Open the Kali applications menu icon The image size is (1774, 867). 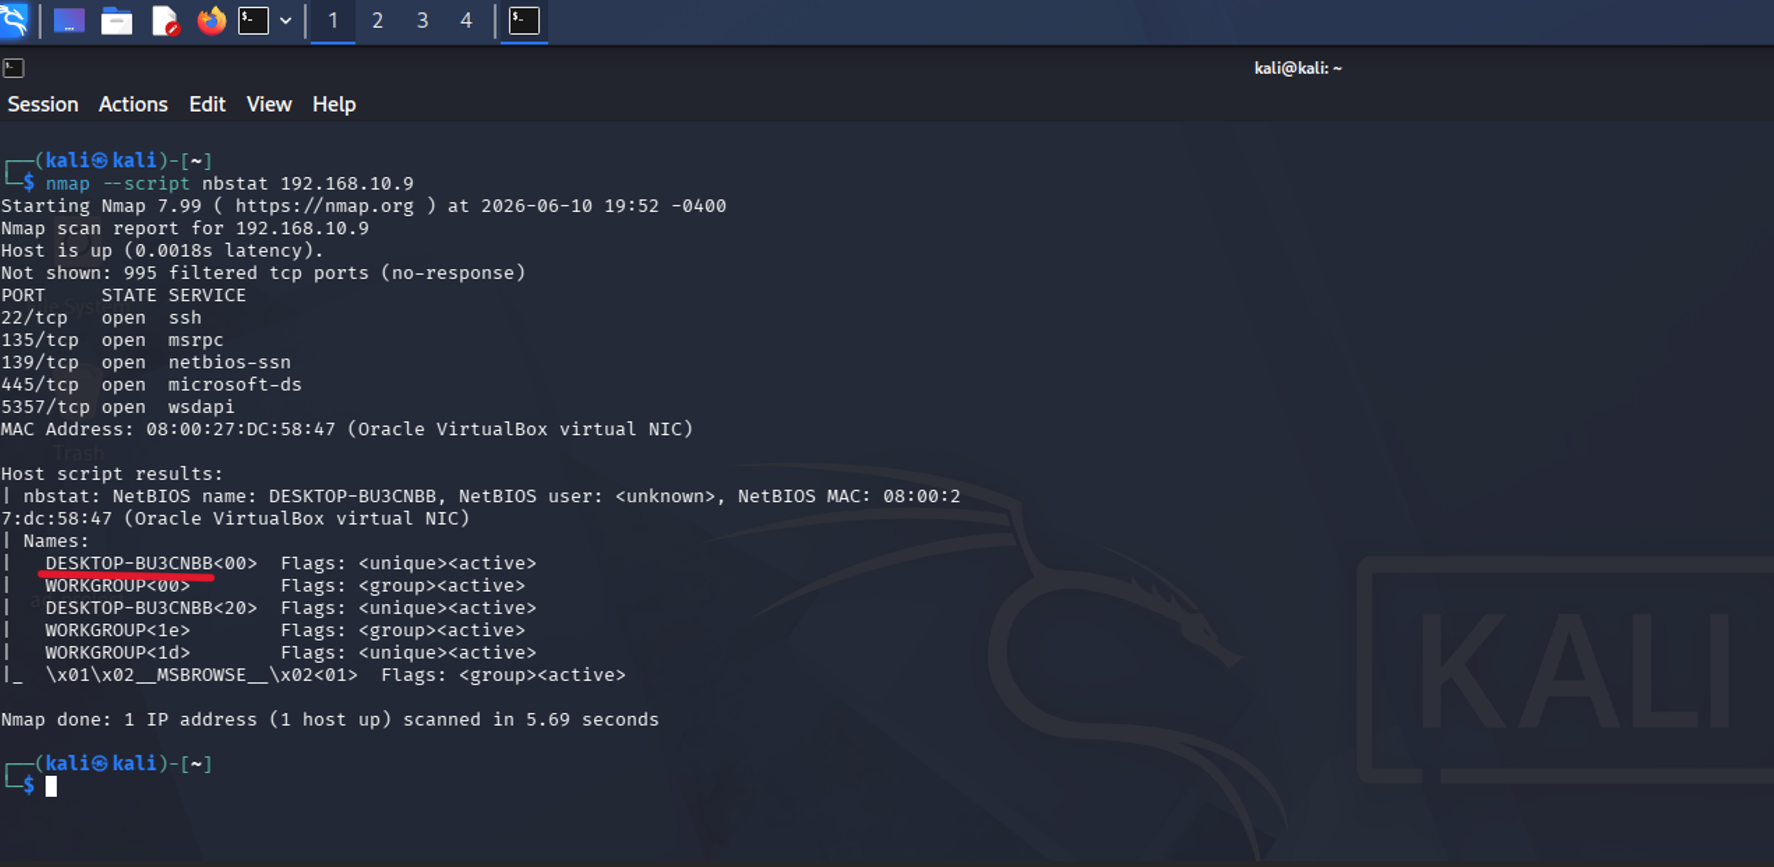click(x=14, y=20)
